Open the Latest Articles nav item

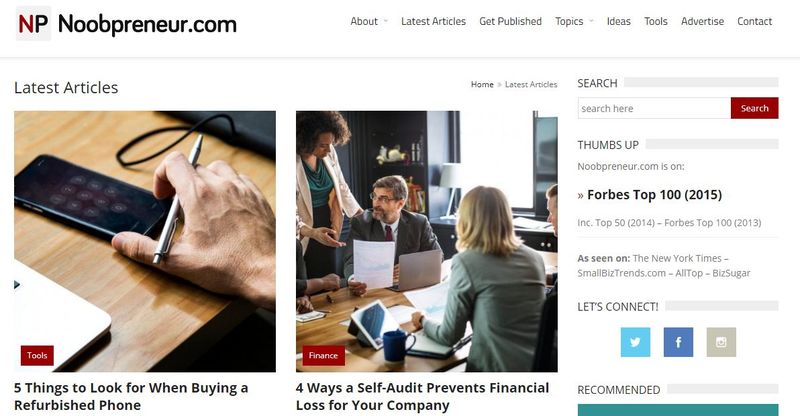point(433,21)
